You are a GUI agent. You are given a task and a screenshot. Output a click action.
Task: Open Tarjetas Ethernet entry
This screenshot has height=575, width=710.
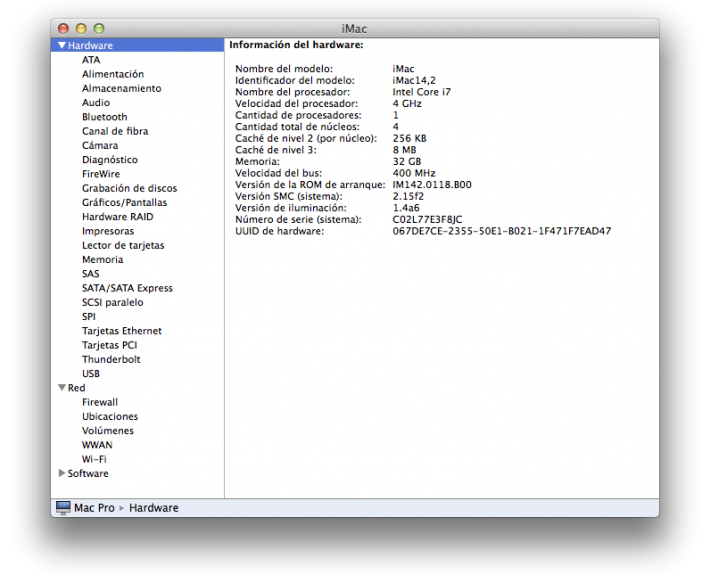pos(122,331)
